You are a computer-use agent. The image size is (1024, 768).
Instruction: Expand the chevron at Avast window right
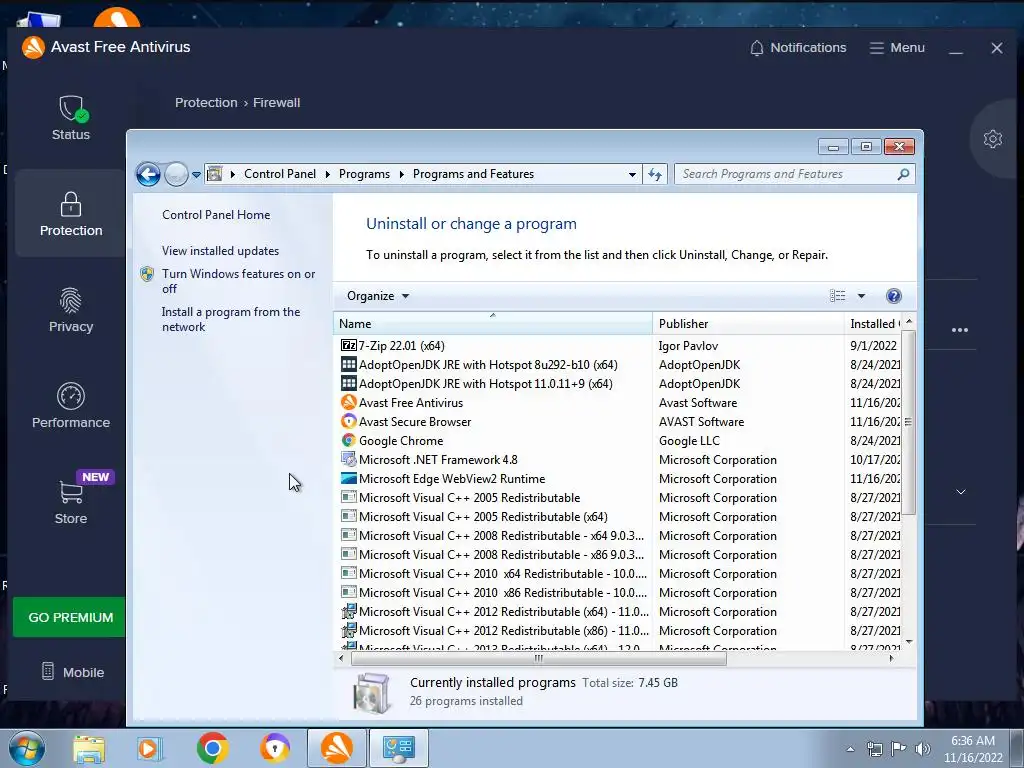(x=961, y=492)
